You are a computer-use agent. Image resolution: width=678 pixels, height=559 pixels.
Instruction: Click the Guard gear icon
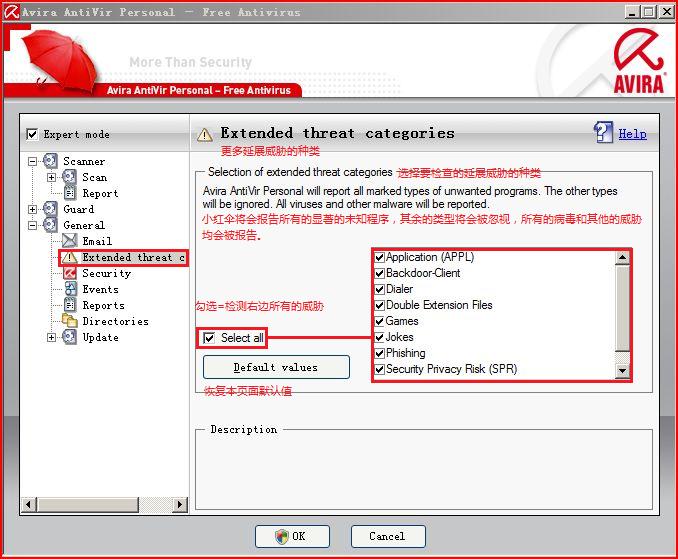[x=50, y=209]
